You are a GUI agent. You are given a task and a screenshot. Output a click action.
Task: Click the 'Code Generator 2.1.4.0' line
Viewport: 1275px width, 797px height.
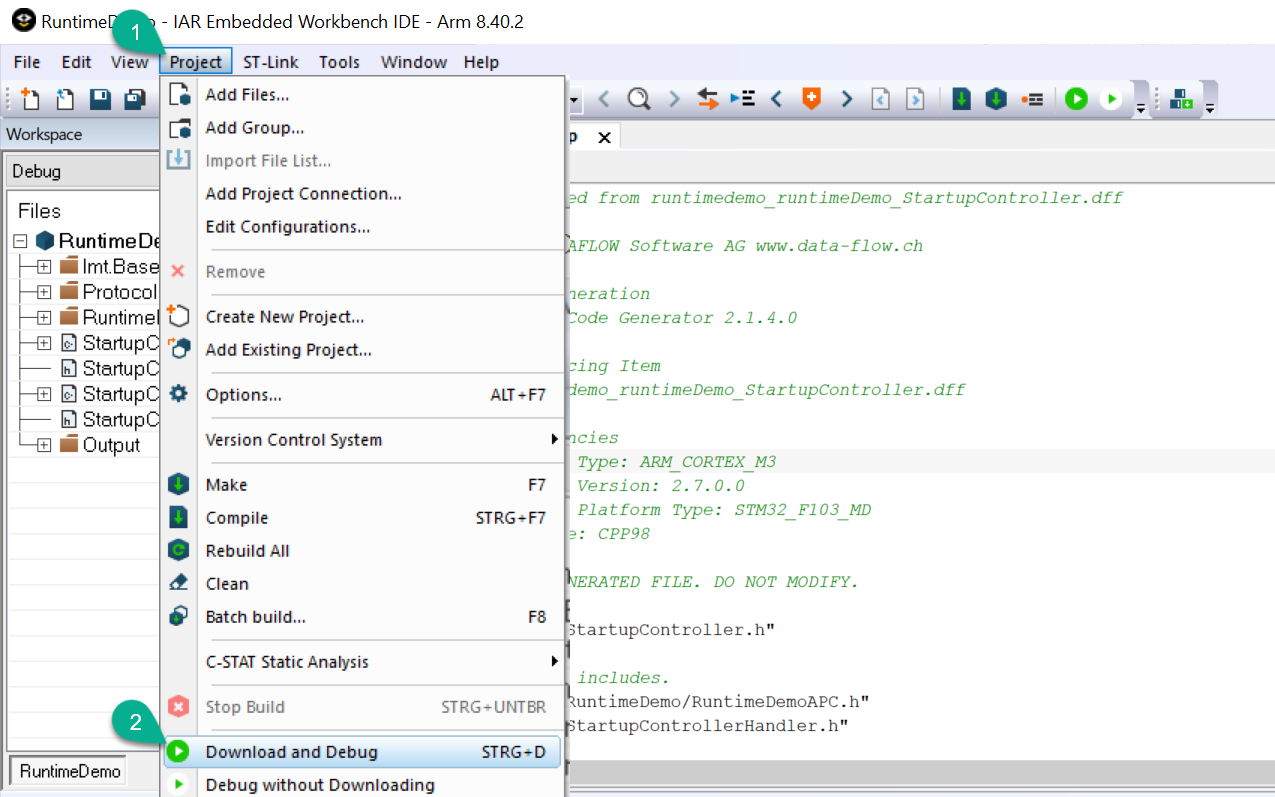682,318
